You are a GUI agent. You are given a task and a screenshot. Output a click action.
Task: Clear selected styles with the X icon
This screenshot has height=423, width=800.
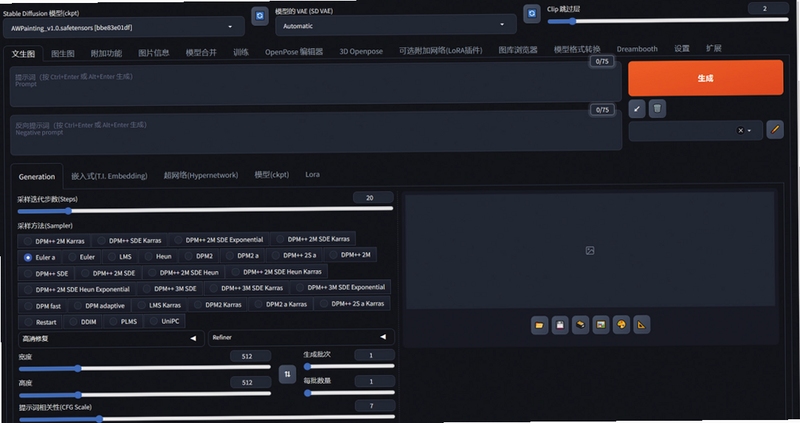tap(740, 131)
